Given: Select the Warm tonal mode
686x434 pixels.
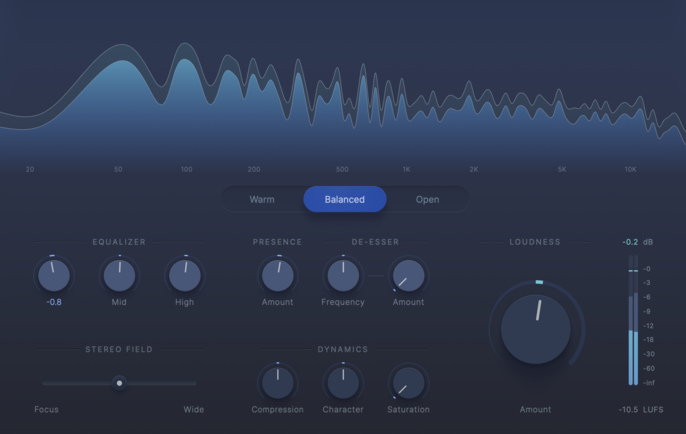Looking at the screenshot, I should click(262, 200).
